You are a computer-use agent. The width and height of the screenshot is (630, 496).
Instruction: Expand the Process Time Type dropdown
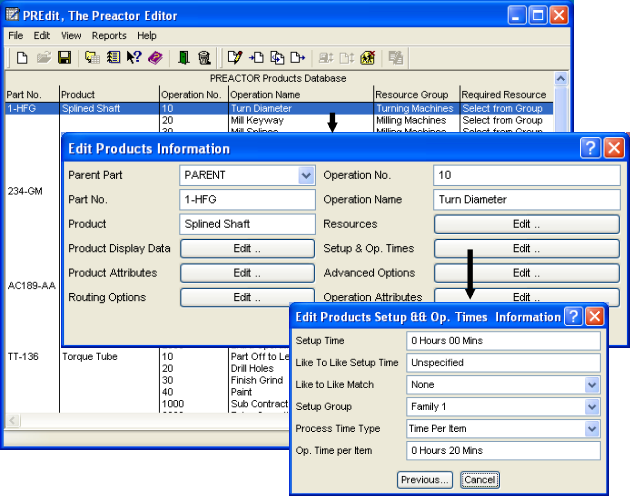(x=592, y=428)
